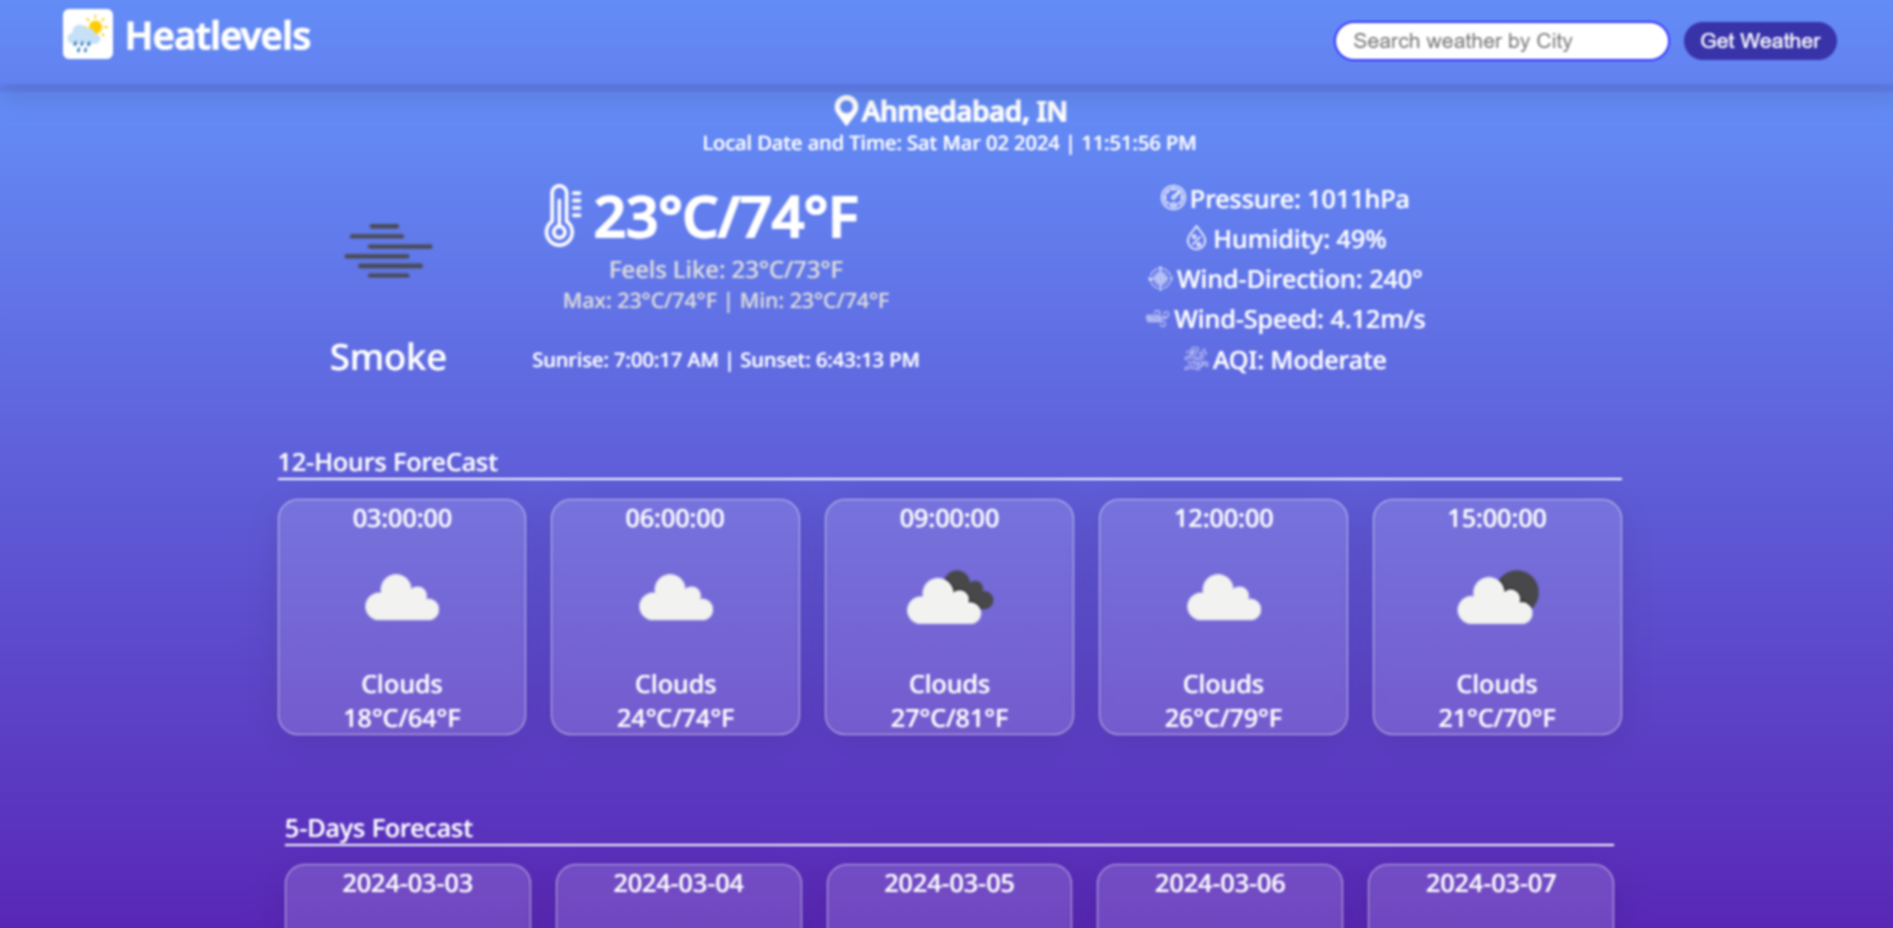Click the AQI air quality icon

coord(1195,359)
